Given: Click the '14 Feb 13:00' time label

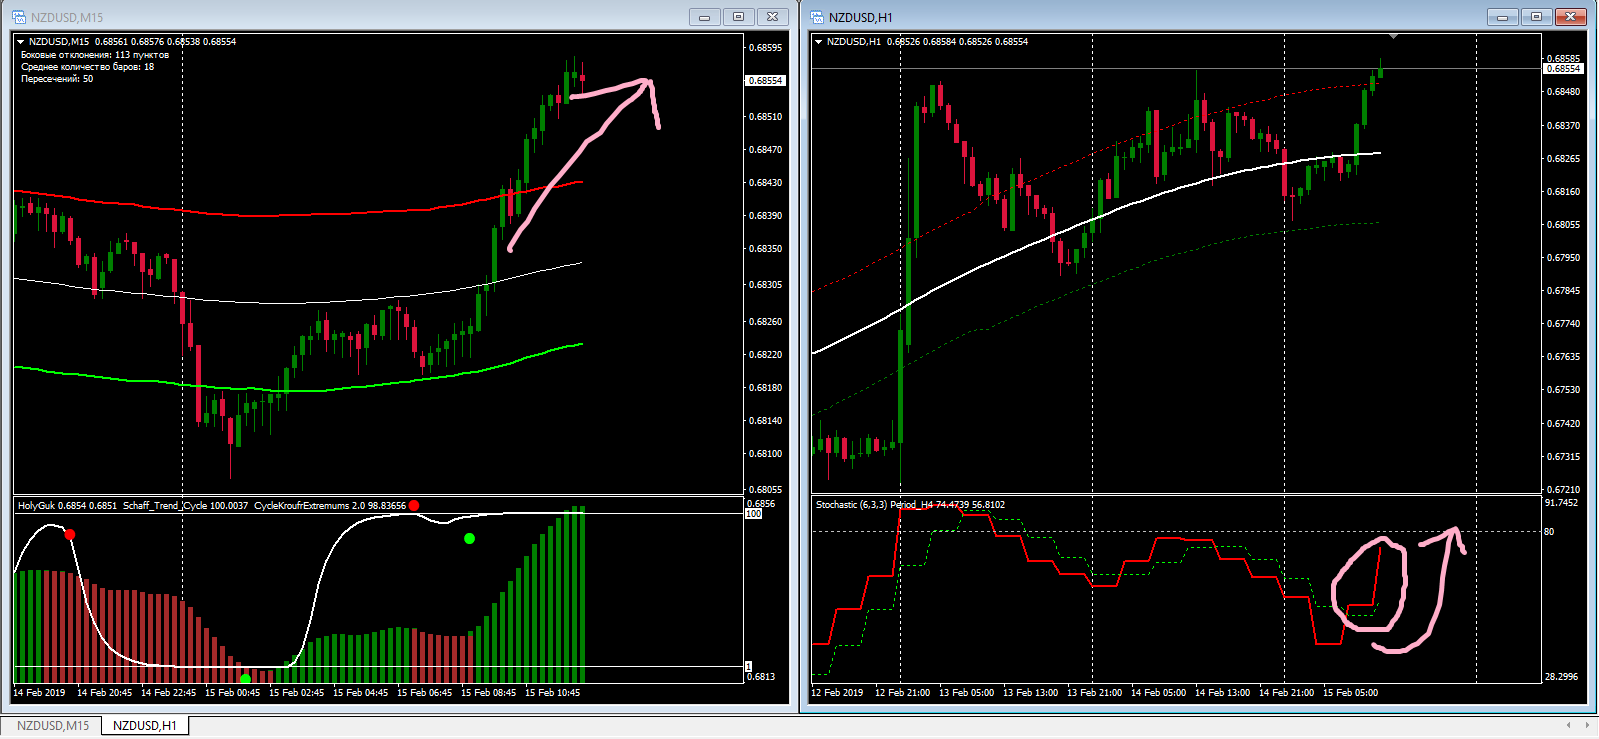Looking at the screenshot, I should click(x=1222, y=693).
